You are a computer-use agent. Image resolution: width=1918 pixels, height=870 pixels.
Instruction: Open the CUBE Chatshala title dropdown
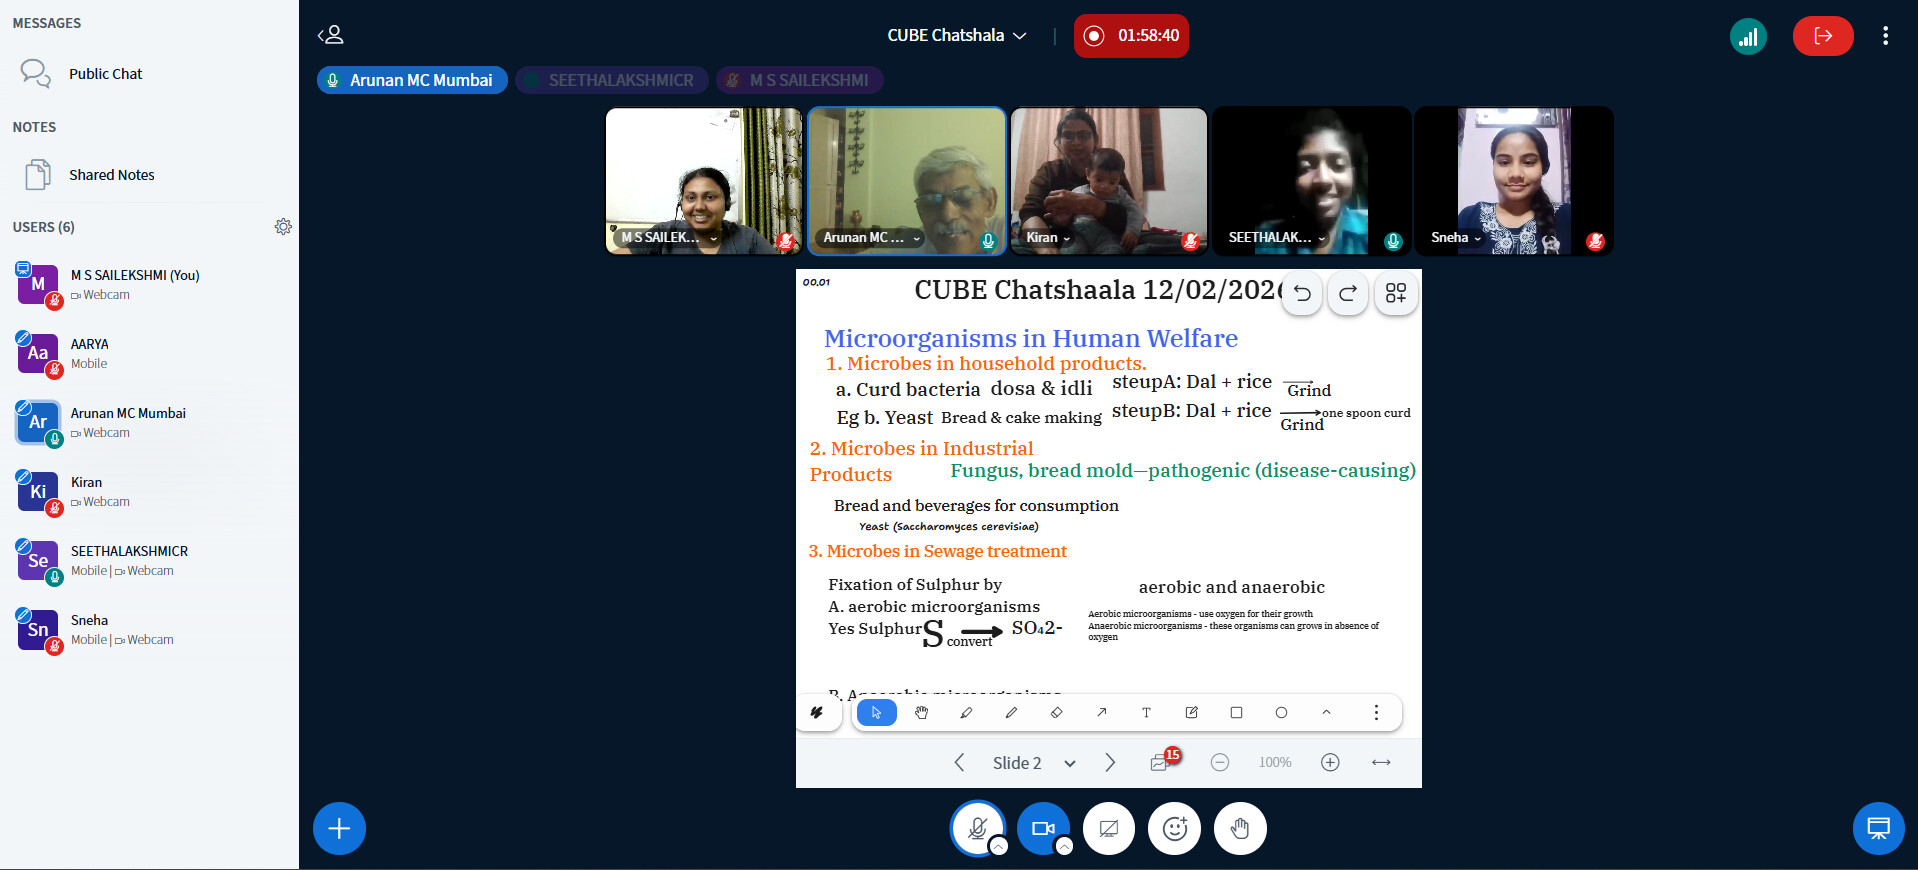[956, 36]
